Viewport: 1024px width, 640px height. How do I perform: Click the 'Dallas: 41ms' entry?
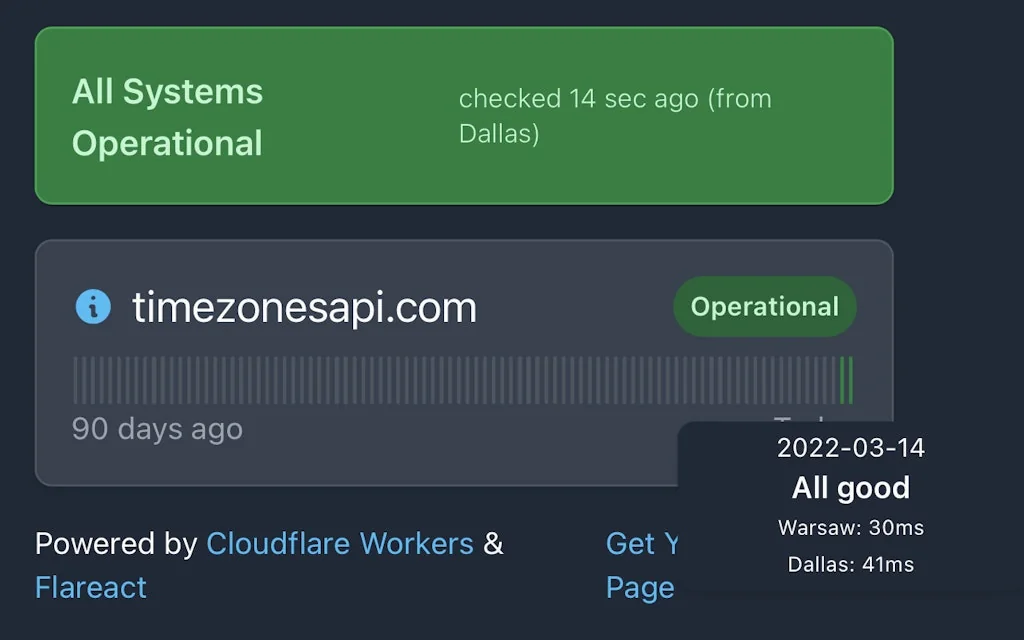(851, 564)
